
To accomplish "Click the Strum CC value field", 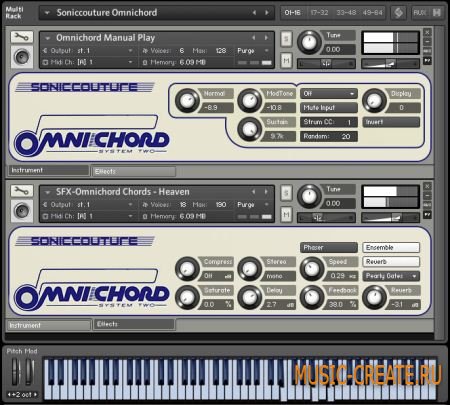I will pos(329,122).
